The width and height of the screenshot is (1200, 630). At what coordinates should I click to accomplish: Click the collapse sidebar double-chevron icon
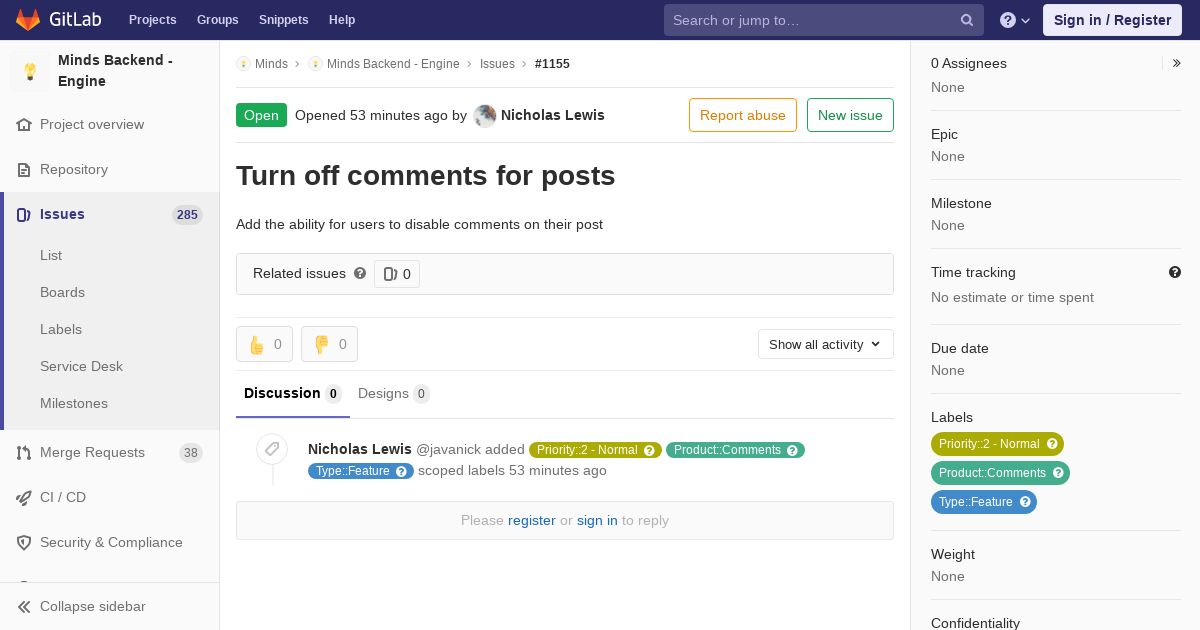coord(24,607)
